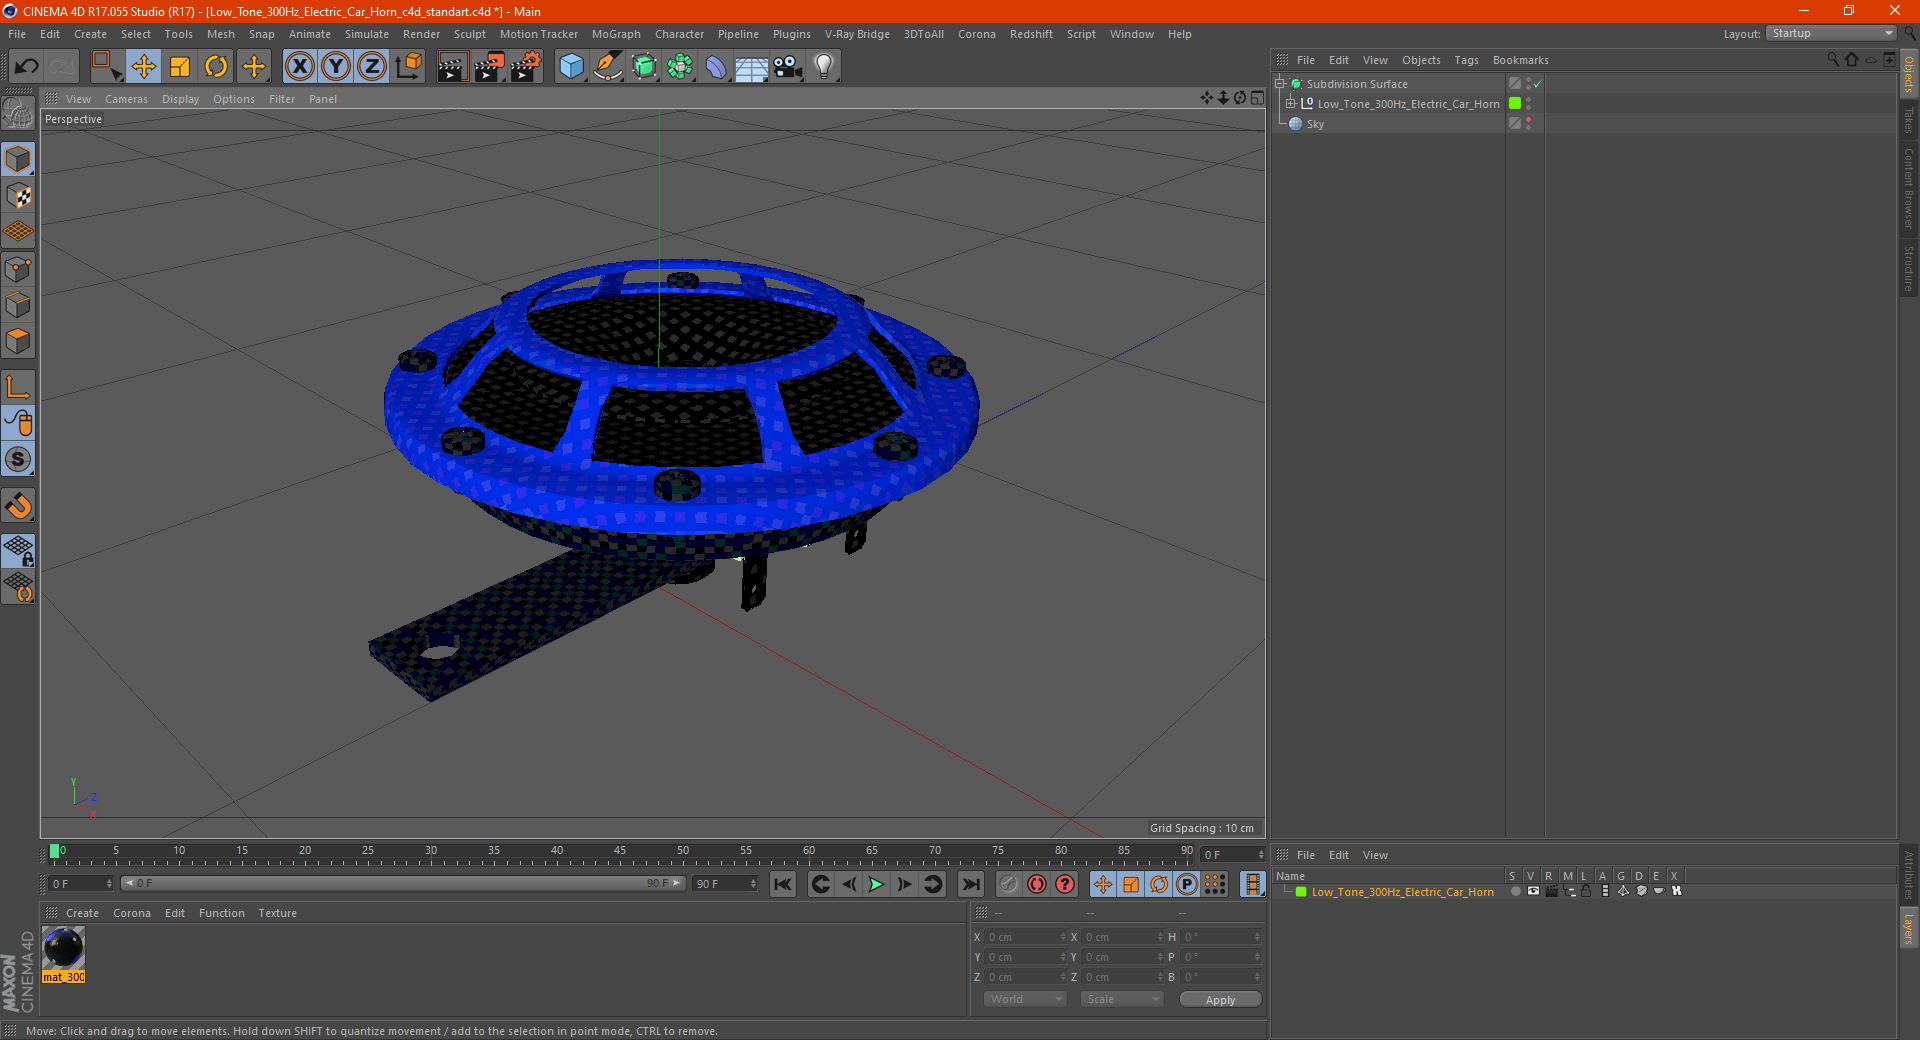Click Make Editable icon in left palette
The width and height of the screenshot is (1920, 1040).
click(x=18, y=114)
